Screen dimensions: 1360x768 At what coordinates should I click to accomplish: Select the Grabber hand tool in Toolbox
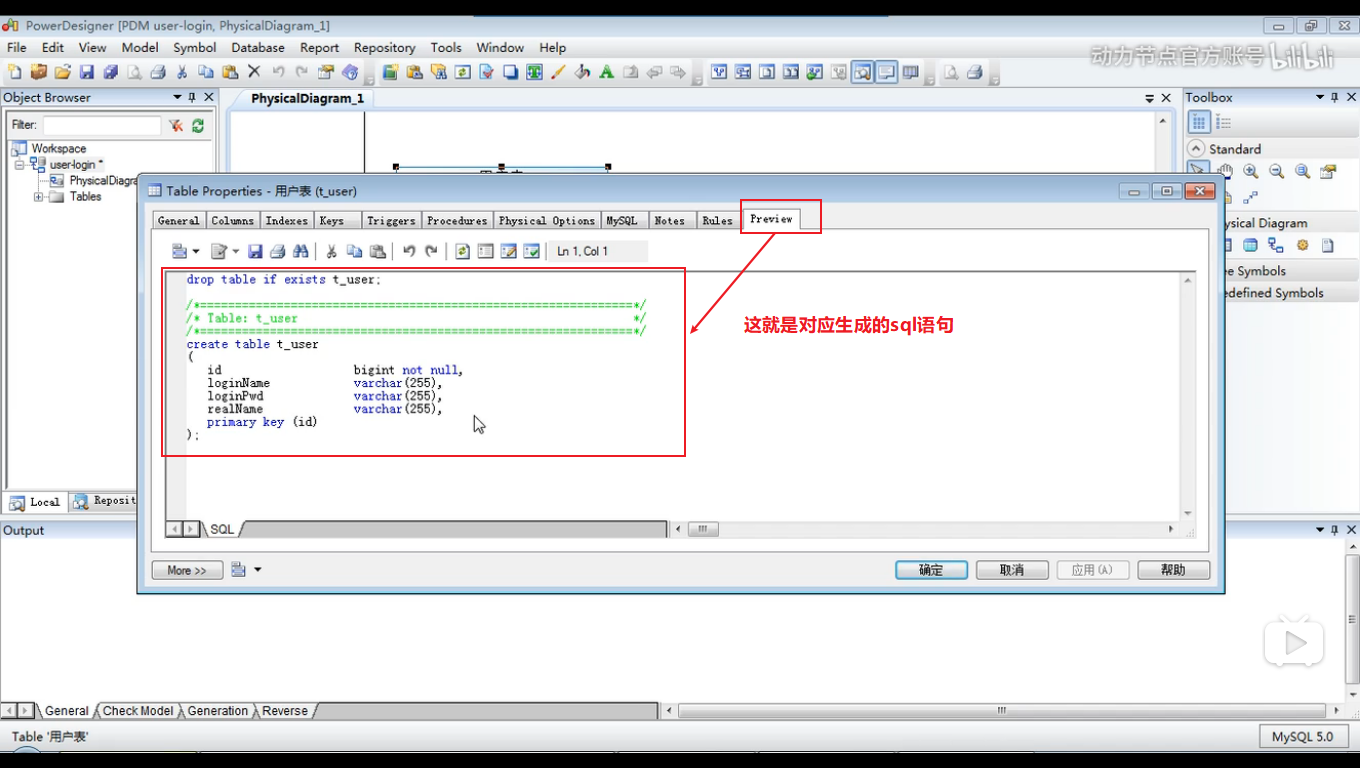point(1225,172)
